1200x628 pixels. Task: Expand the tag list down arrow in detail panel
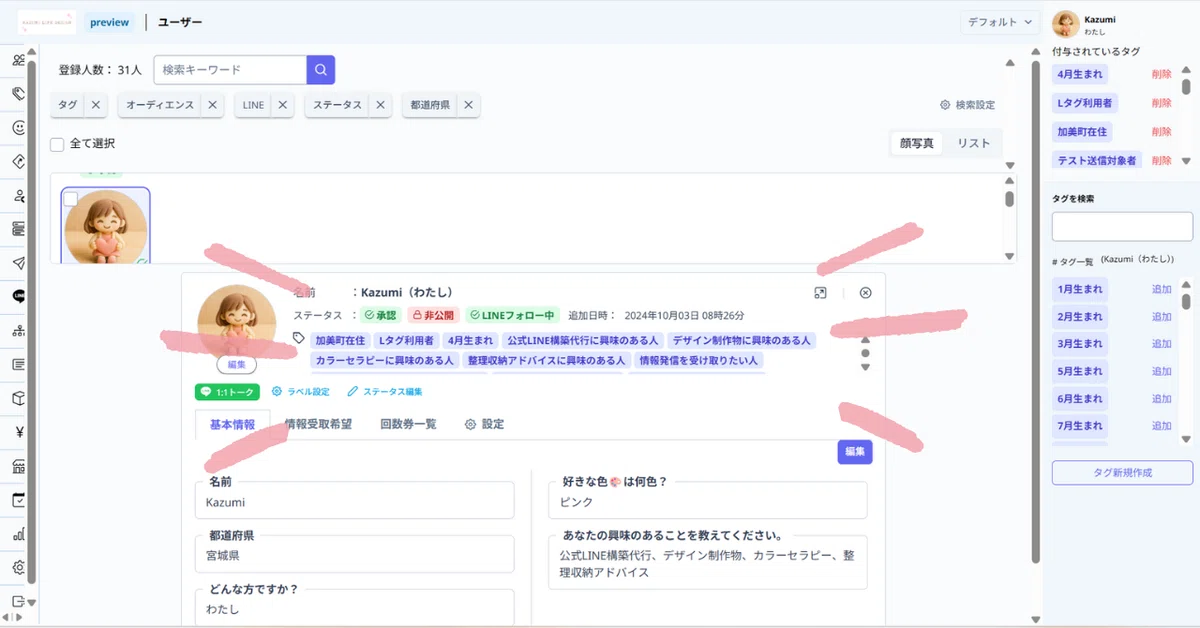point(866,367)
